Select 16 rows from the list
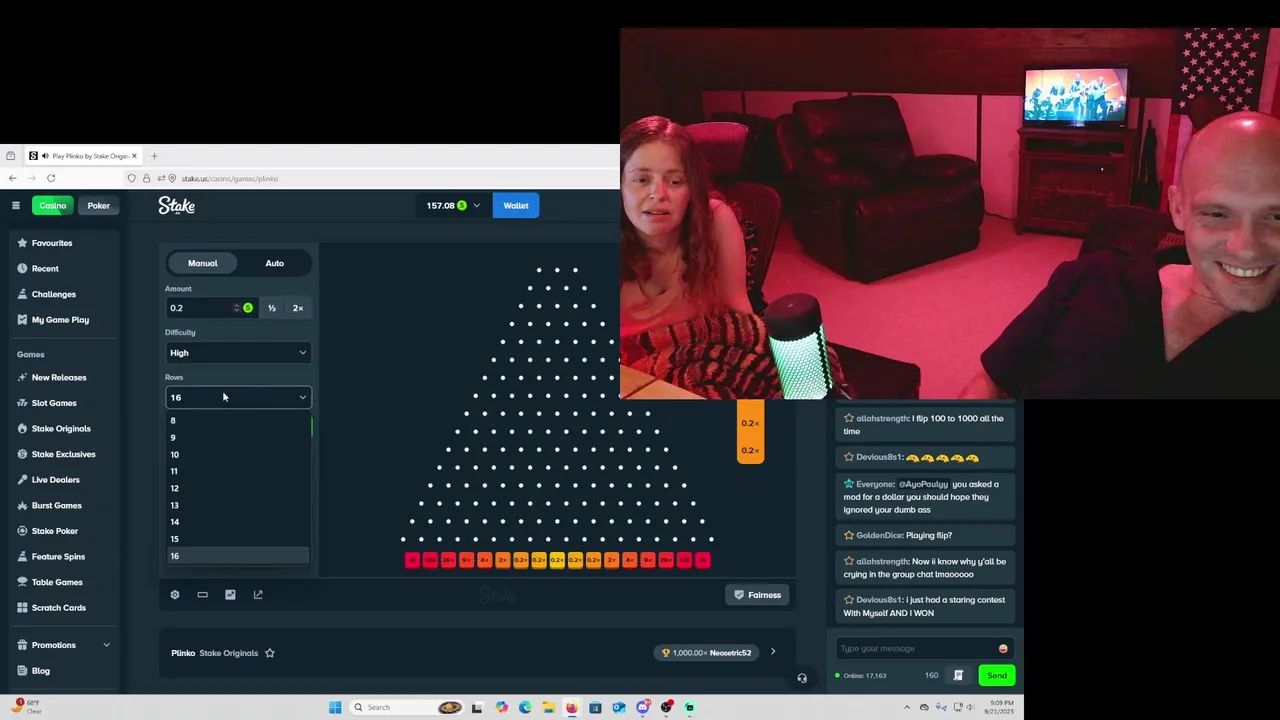The width and height of the screenshot is (1280, 720). click(237, 556)
